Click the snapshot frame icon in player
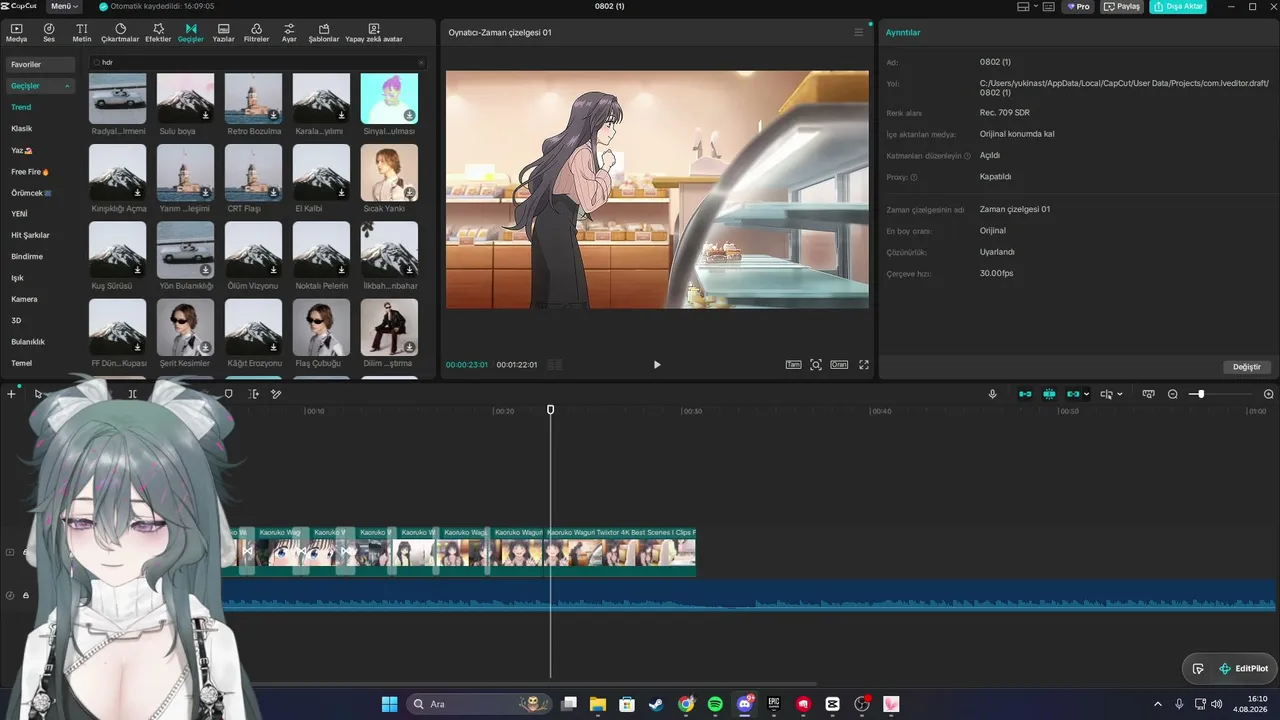The image size is (1280, 720). (x=816, y=365)
